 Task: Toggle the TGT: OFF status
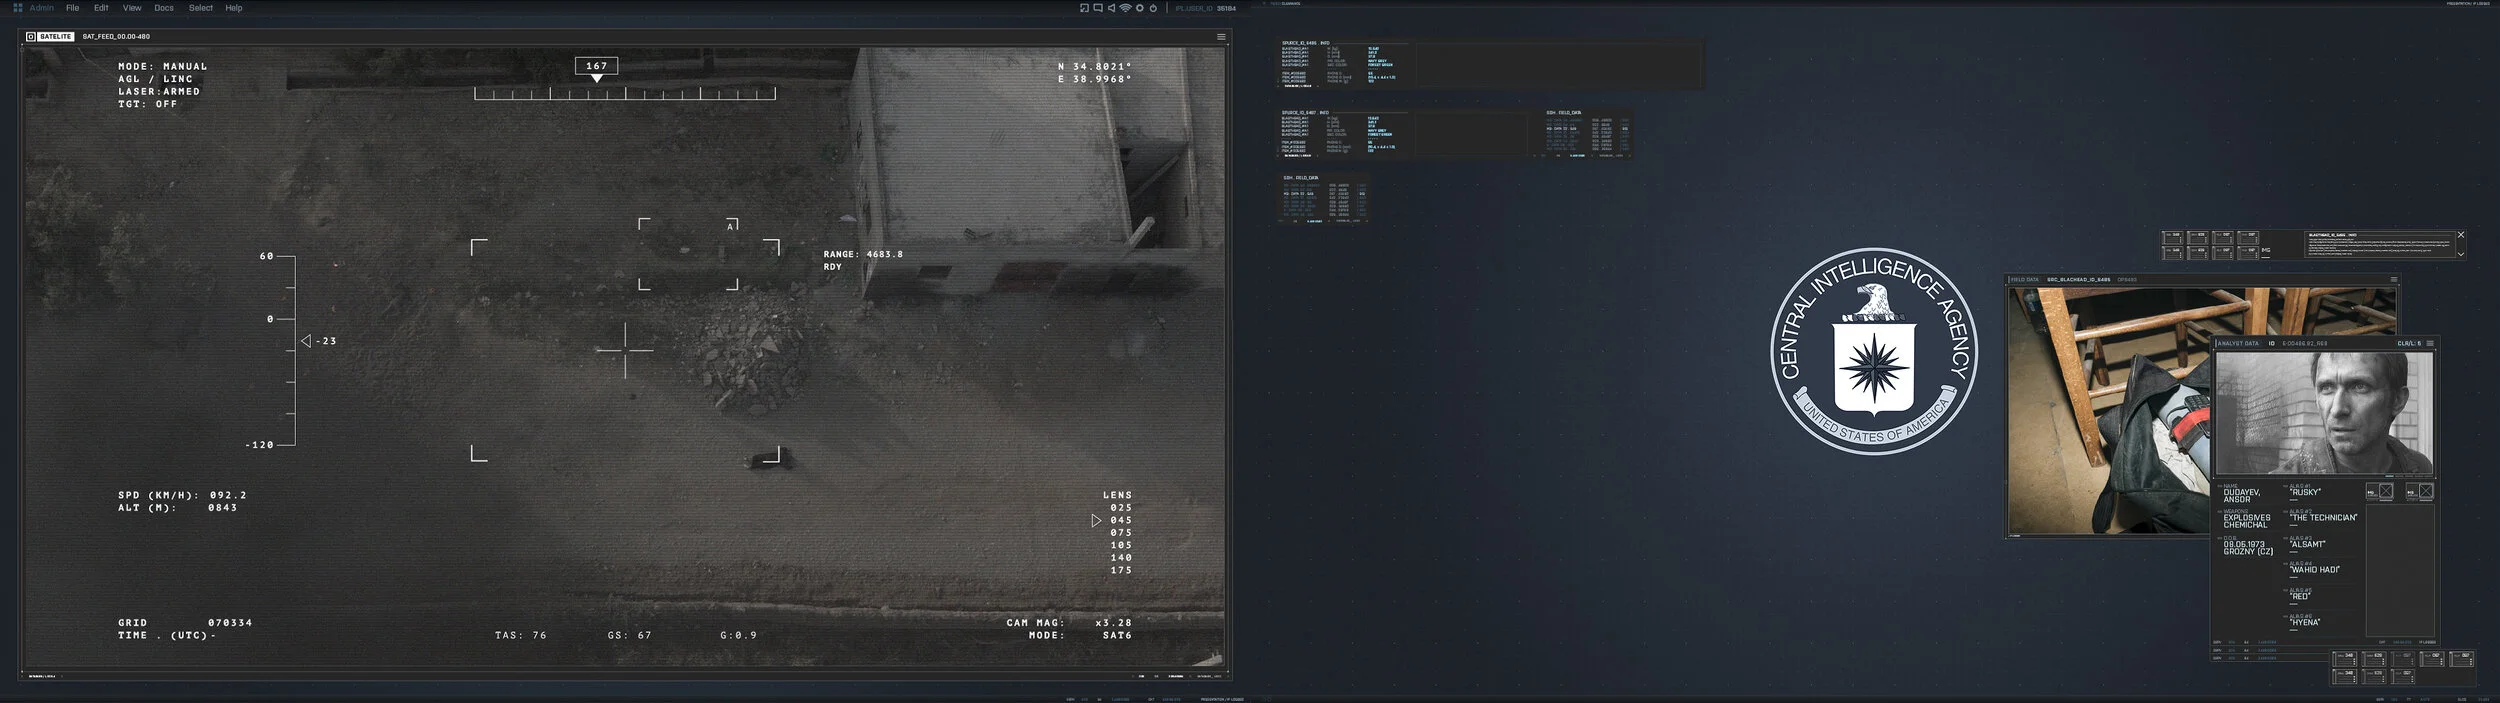pos(148,104)
